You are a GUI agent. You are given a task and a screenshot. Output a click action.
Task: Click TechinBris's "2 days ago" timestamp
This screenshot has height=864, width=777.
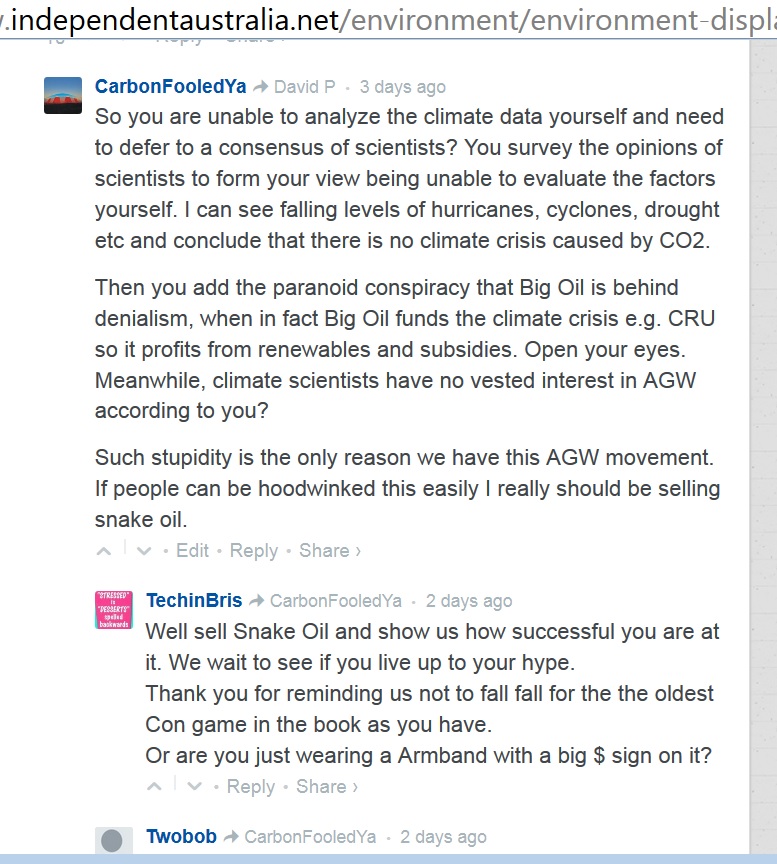468,601
